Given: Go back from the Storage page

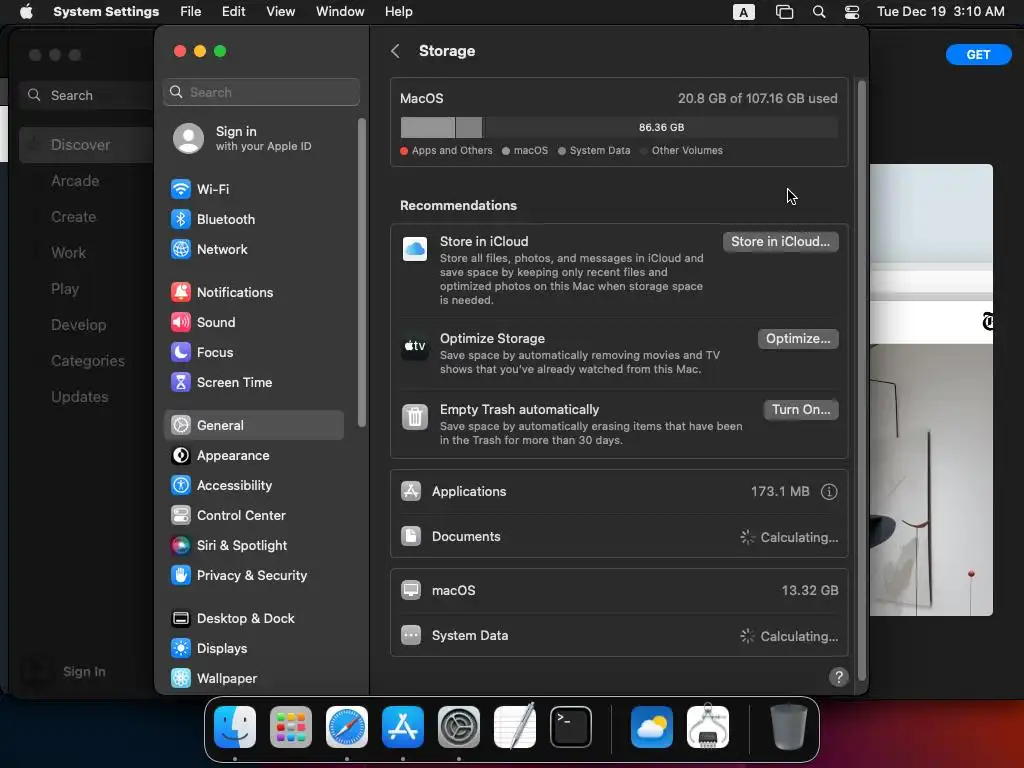Looking at the screenshot, I should (395, 51).
